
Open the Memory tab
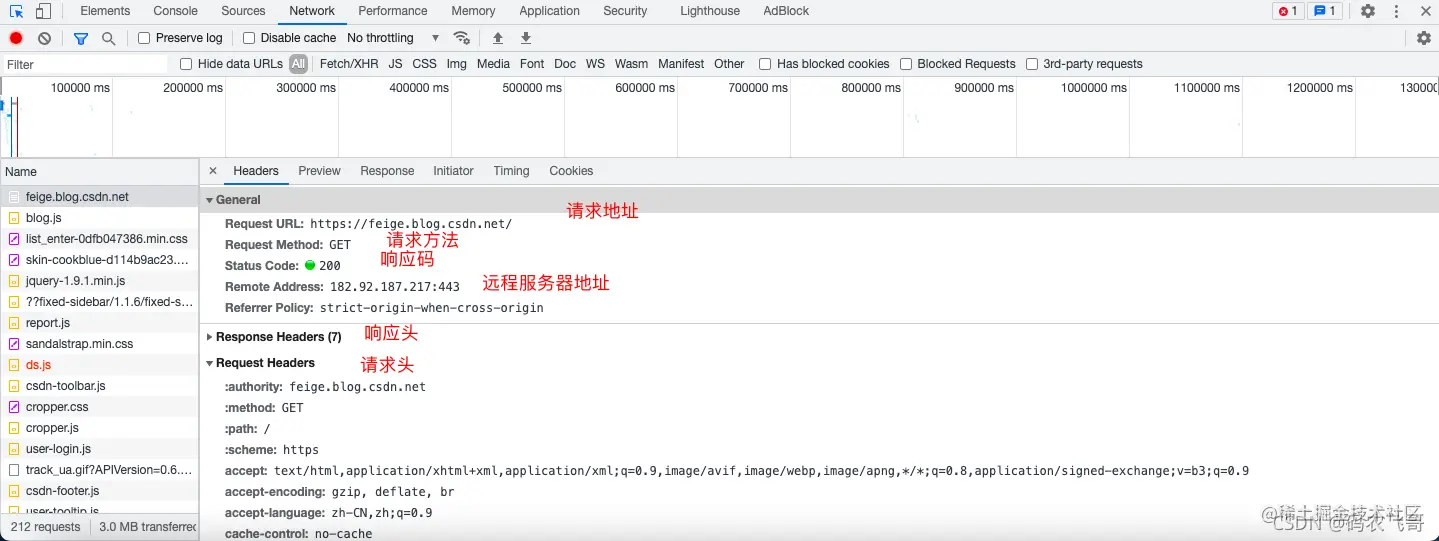click(x=473, y=11)
